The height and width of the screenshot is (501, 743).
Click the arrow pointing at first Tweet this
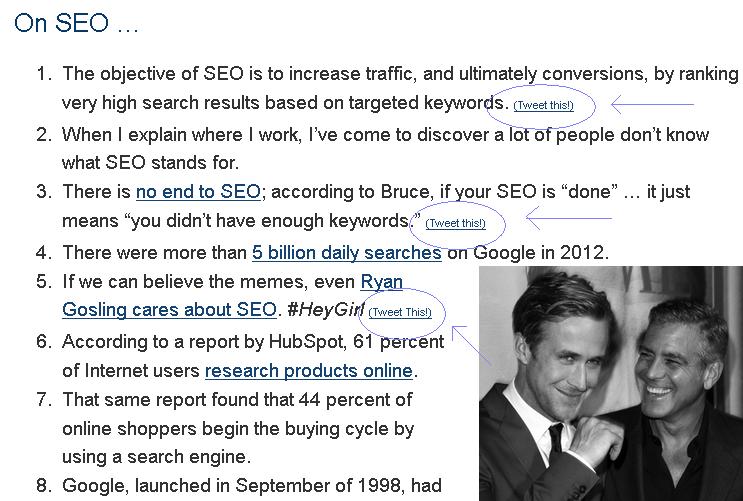pyautogui.click(x=652, y=104)
